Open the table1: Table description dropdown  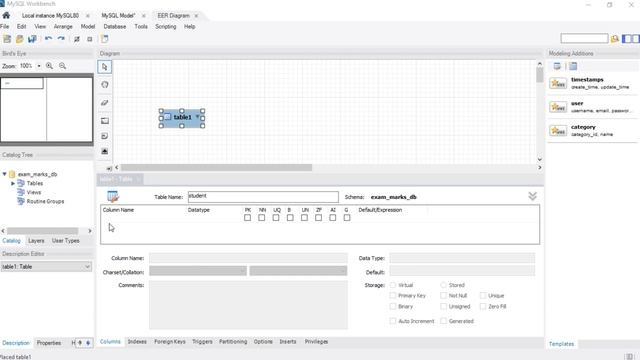[46, 267]
